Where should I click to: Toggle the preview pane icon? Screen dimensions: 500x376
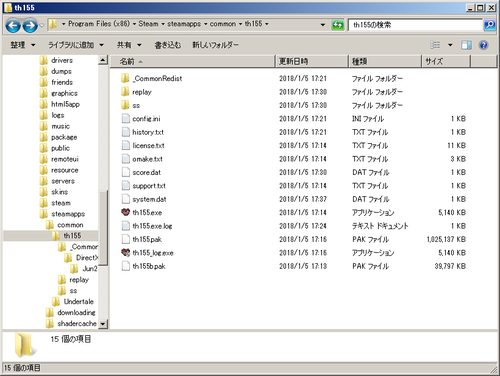[x=466, y=45]
